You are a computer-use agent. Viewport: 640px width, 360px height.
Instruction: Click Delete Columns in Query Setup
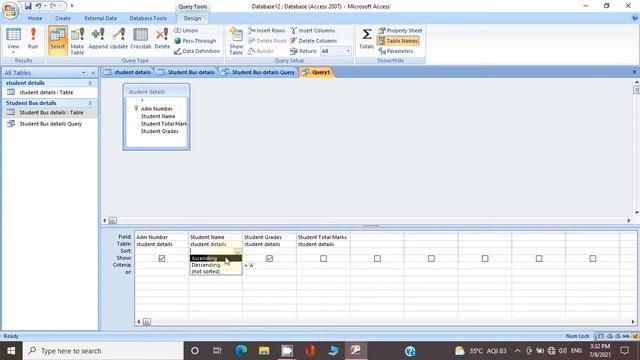pos(313,41)
